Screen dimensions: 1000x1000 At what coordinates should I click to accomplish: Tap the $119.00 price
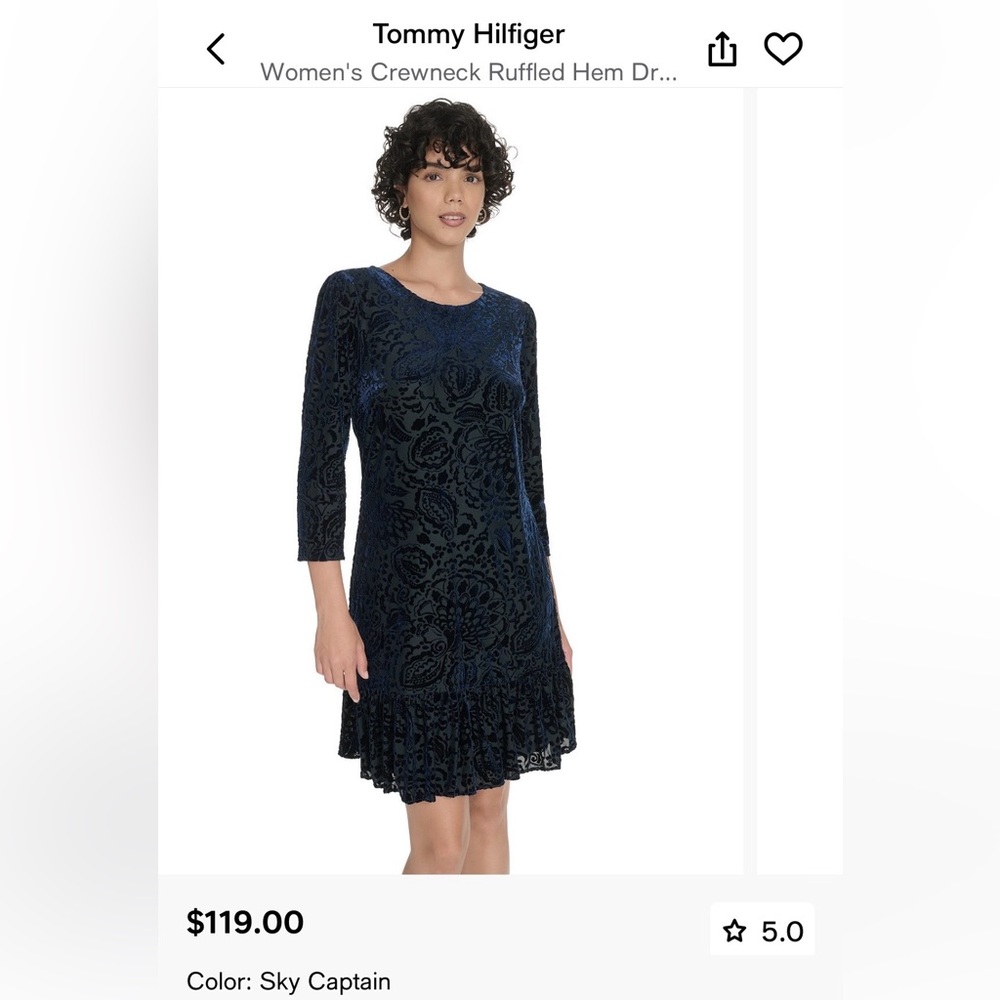click(x=243, y=924)
